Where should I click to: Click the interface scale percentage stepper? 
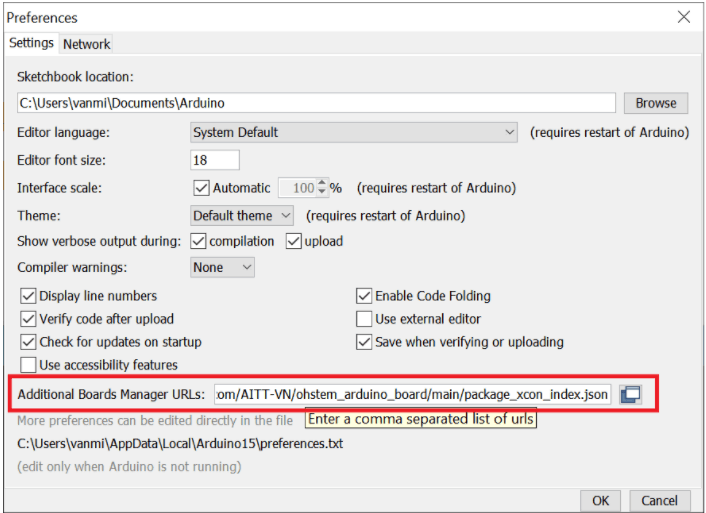click(x=322, y=188)
